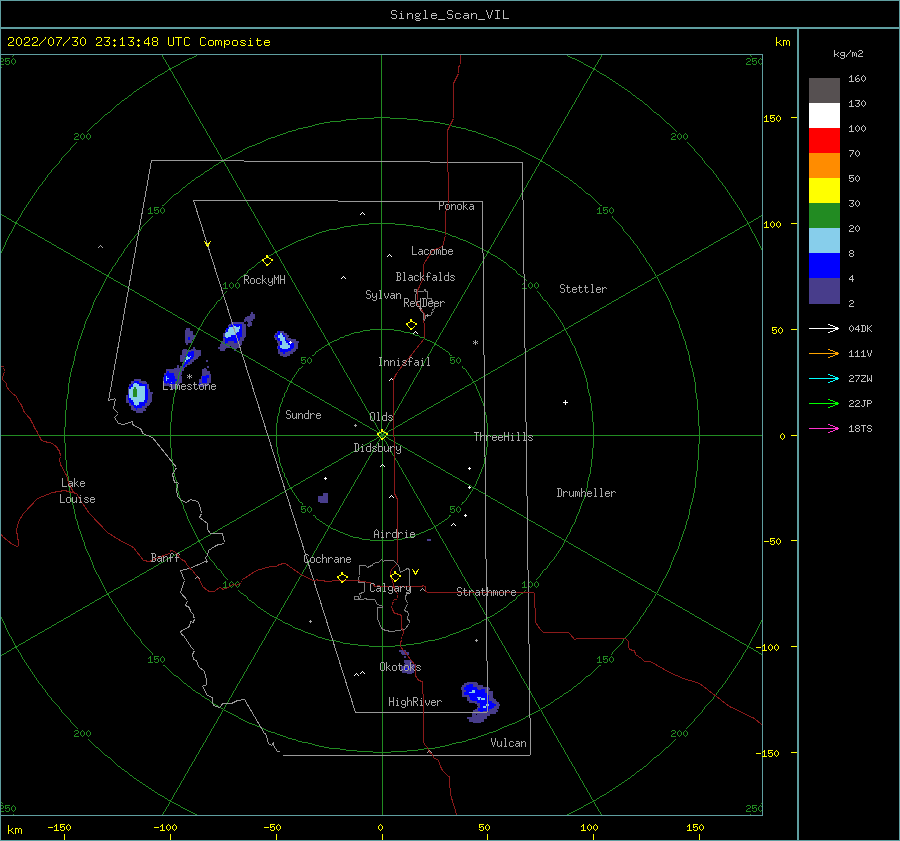900x841 pixels.
Task: Click the Stettler label
Action: [583, 289]
